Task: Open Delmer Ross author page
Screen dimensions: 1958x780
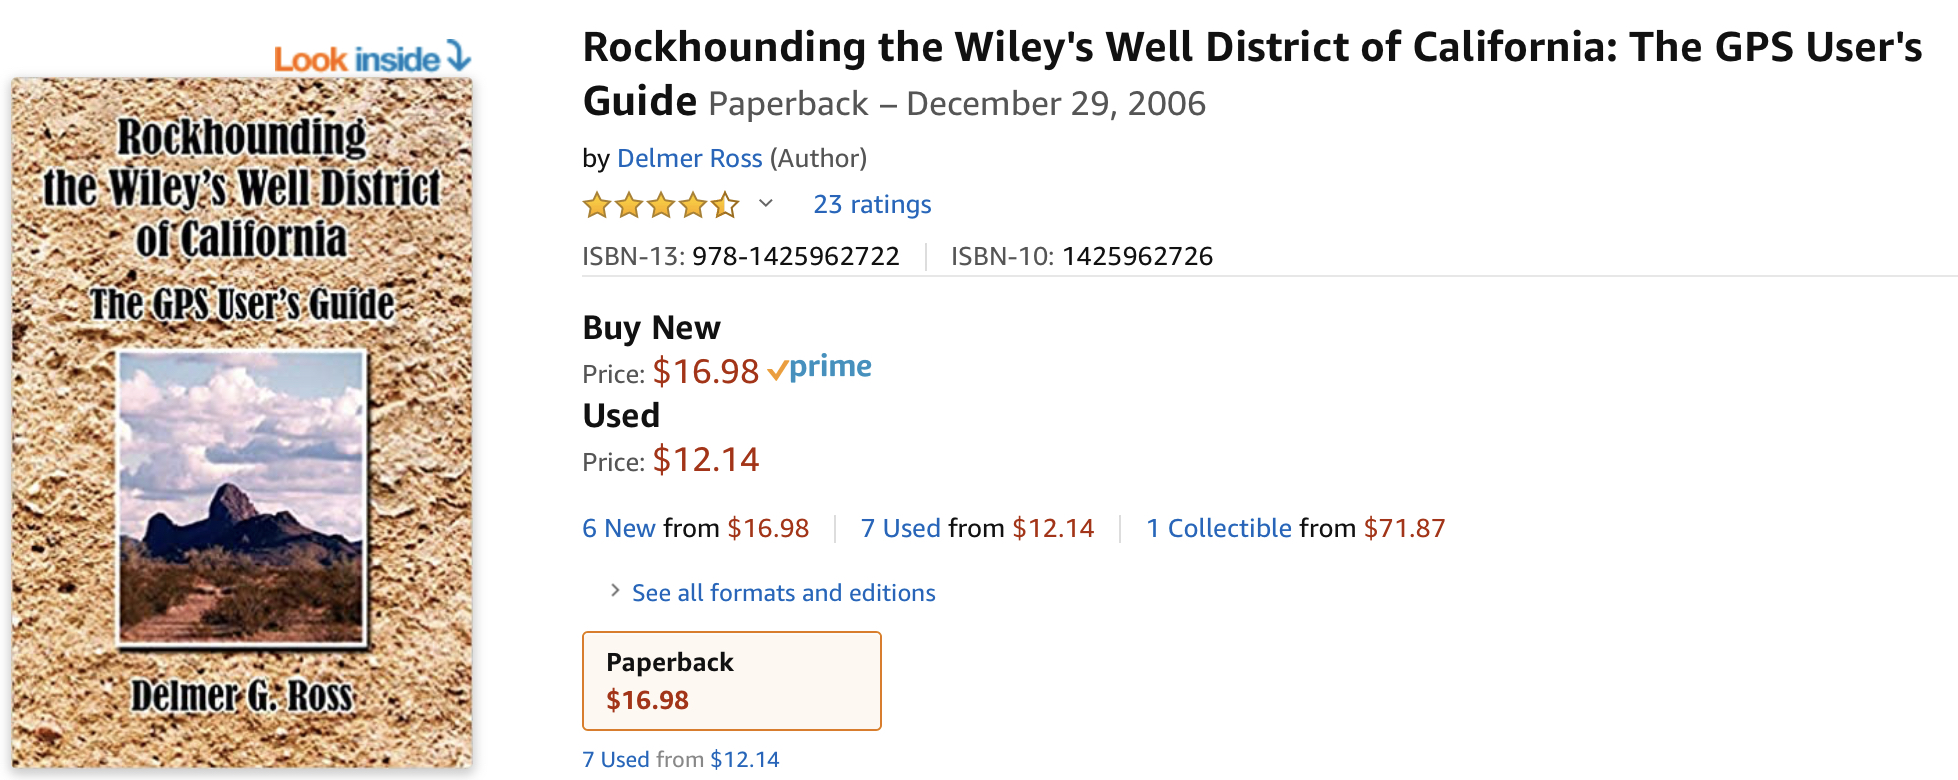Action: tap(689, 158)
